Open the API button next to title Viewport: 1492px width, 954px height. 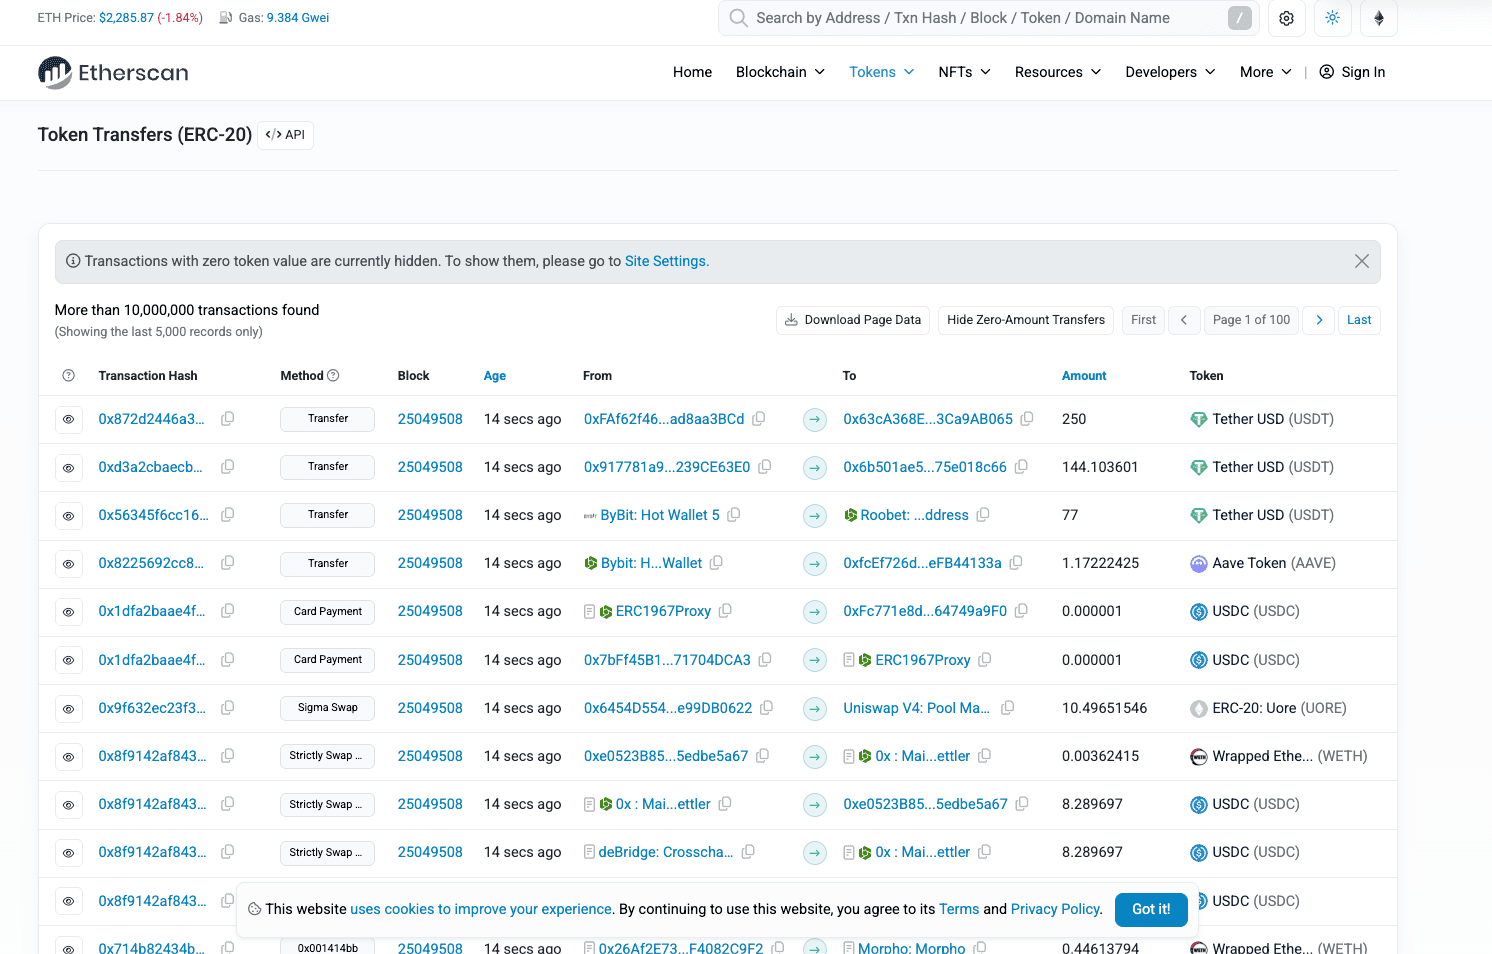(x=285, y=135)
